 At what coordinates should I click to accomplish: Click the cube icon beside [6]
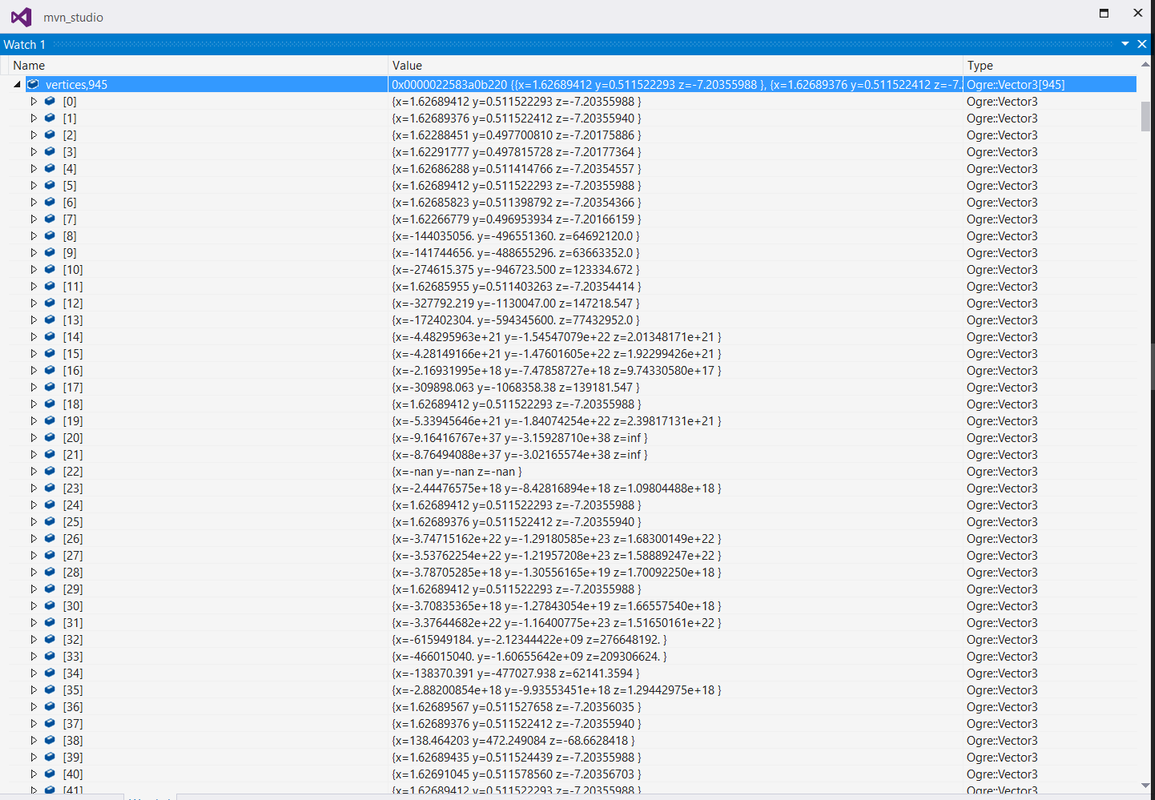coord(50,202)
